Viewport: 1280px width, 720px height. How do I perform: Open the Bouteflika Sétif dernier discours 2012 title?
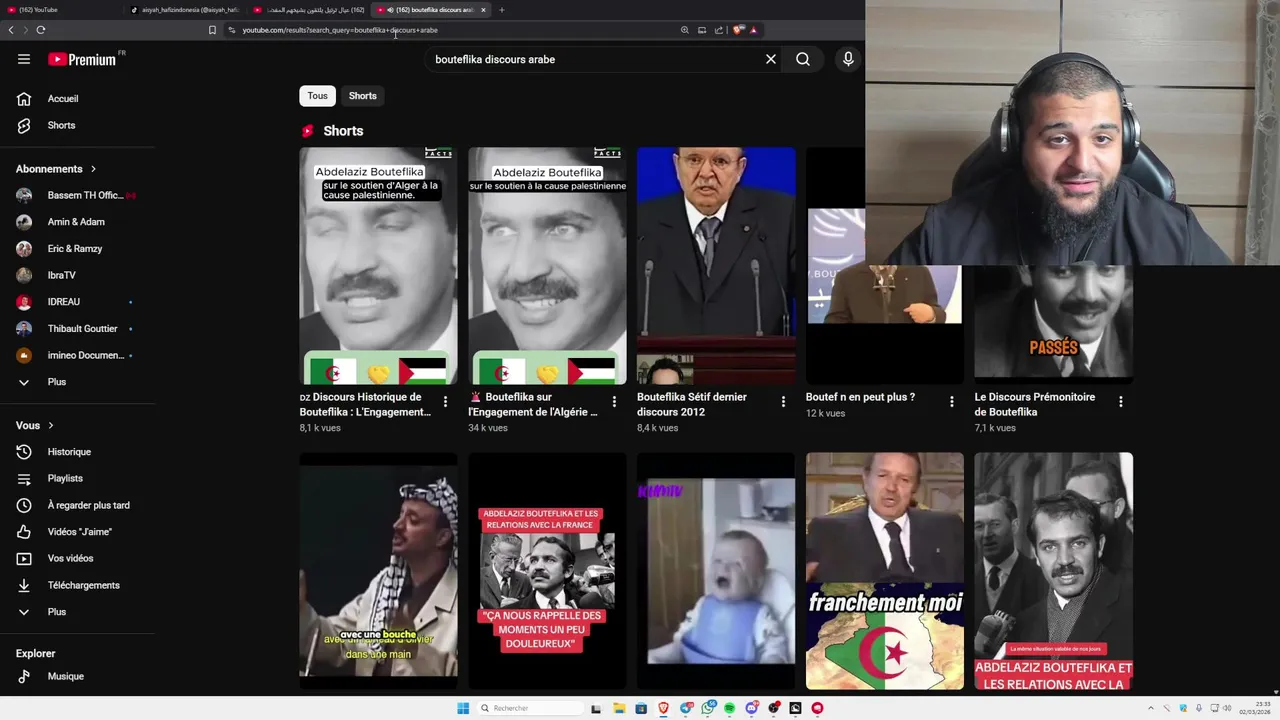click(x=692, y=404)
